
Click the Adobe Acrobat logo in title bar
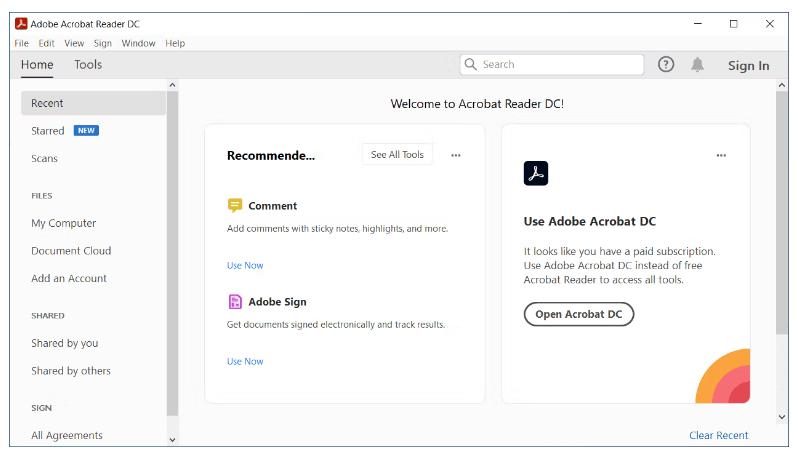(21, 24)
